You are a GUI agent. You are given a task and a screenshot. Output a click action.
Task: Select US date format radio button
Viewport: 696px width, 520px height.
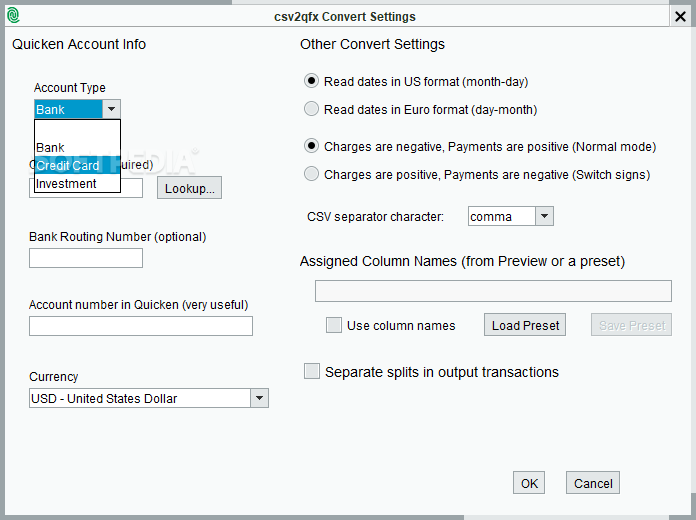(311, 81)
